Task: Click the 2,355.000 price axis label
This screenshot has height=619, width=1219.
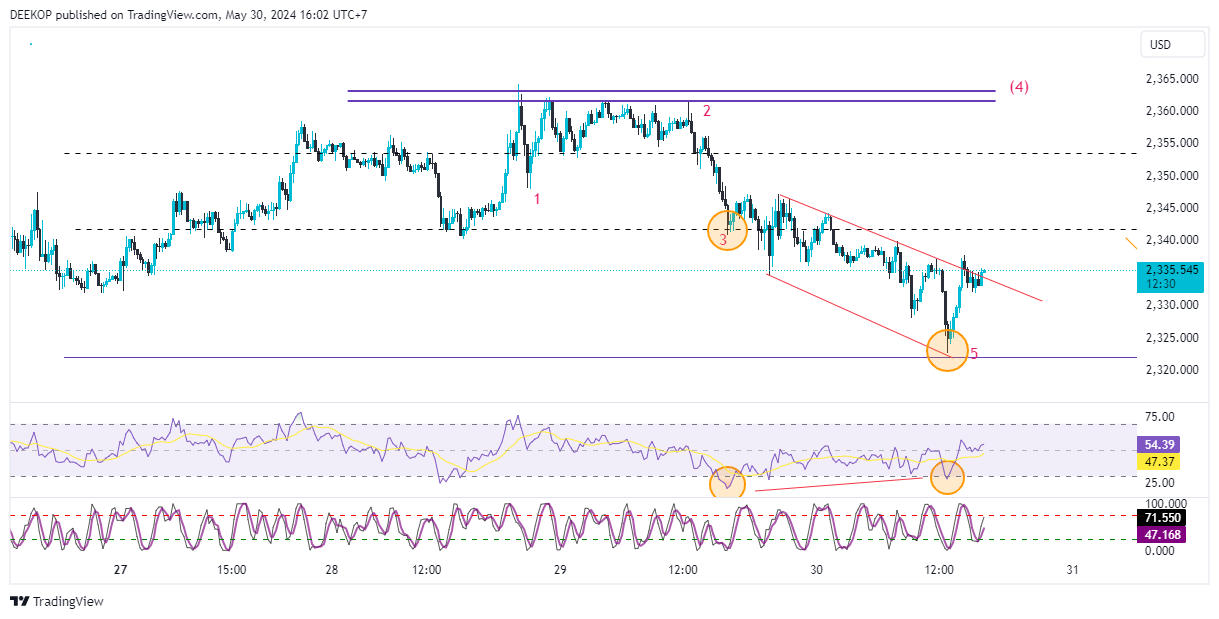Action: 1173,143
